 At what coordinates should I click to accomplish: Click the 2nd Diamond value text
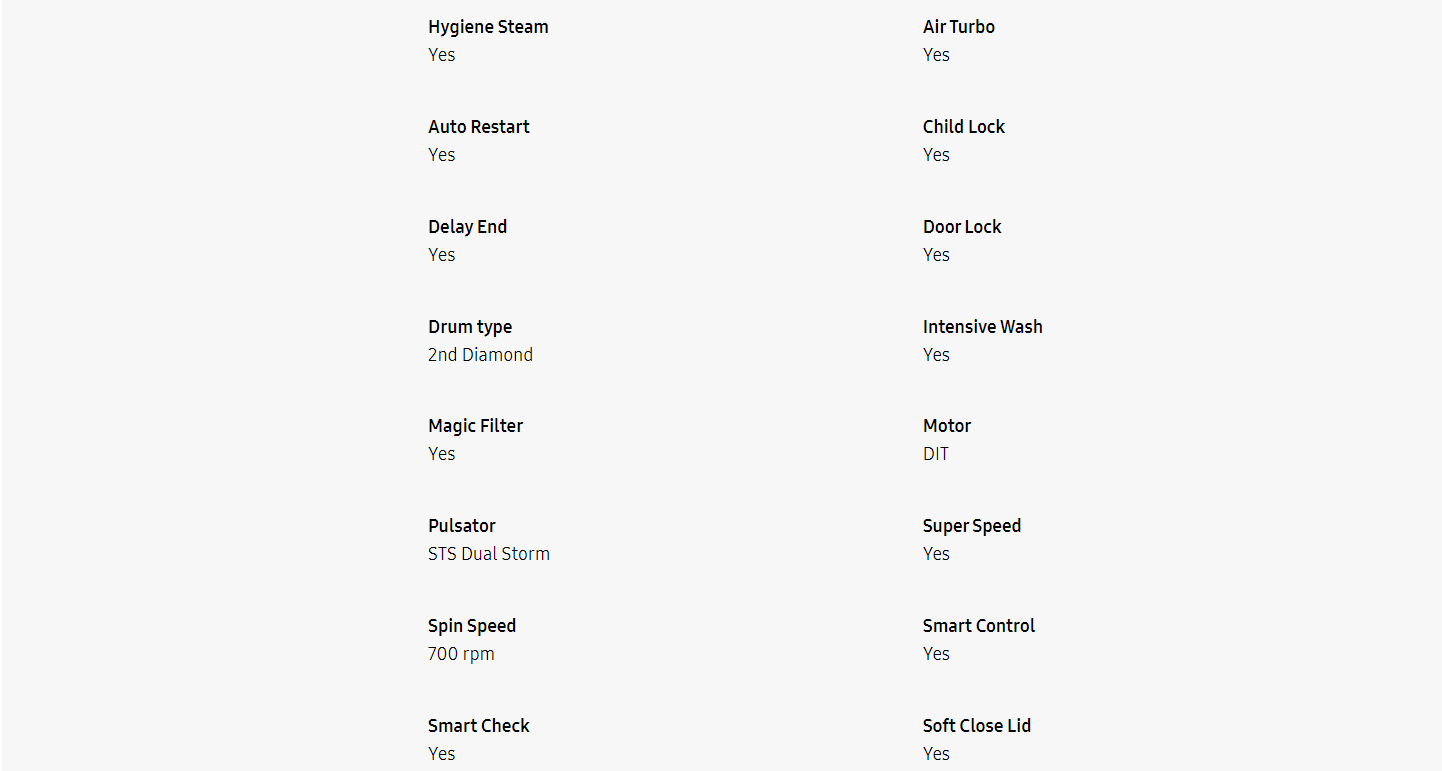click(480, 355)
